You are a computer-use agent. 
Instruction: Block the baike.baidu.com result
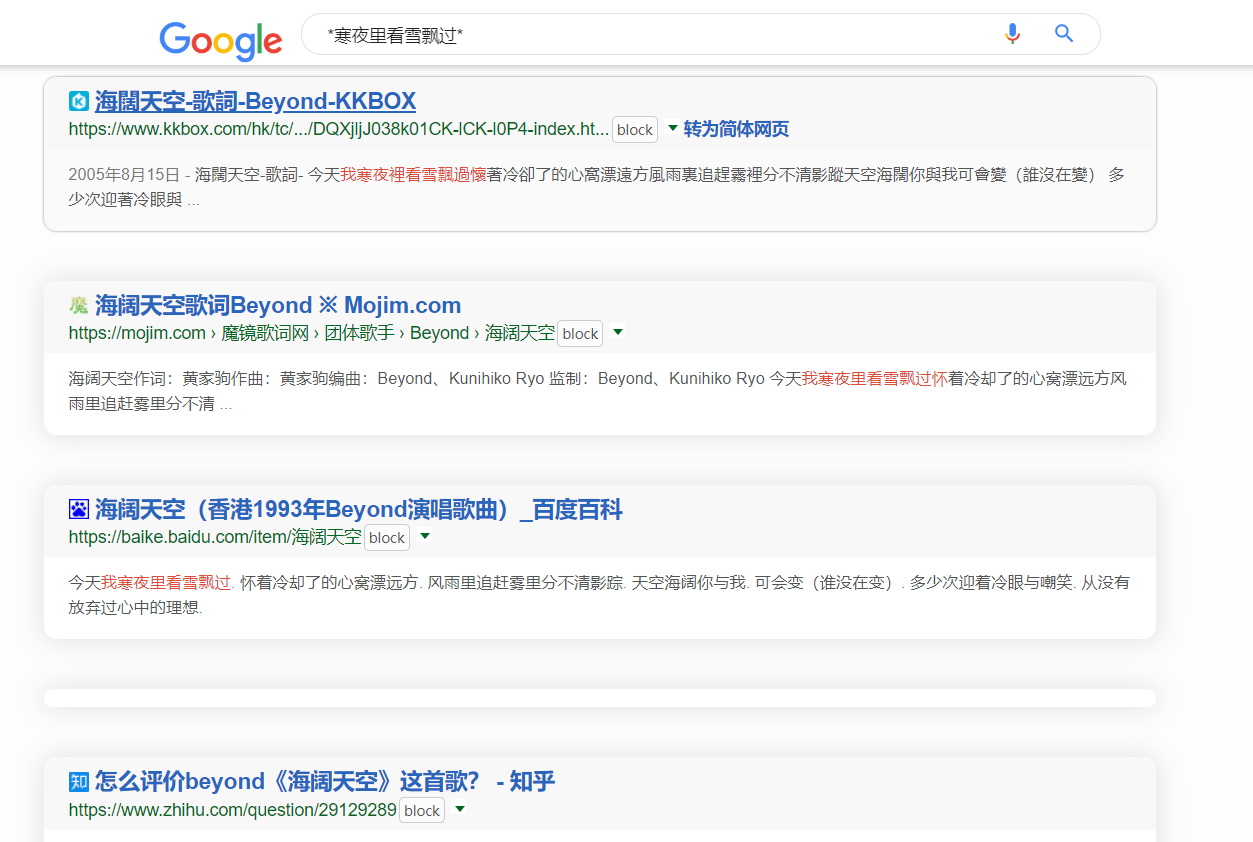(387, 538)
